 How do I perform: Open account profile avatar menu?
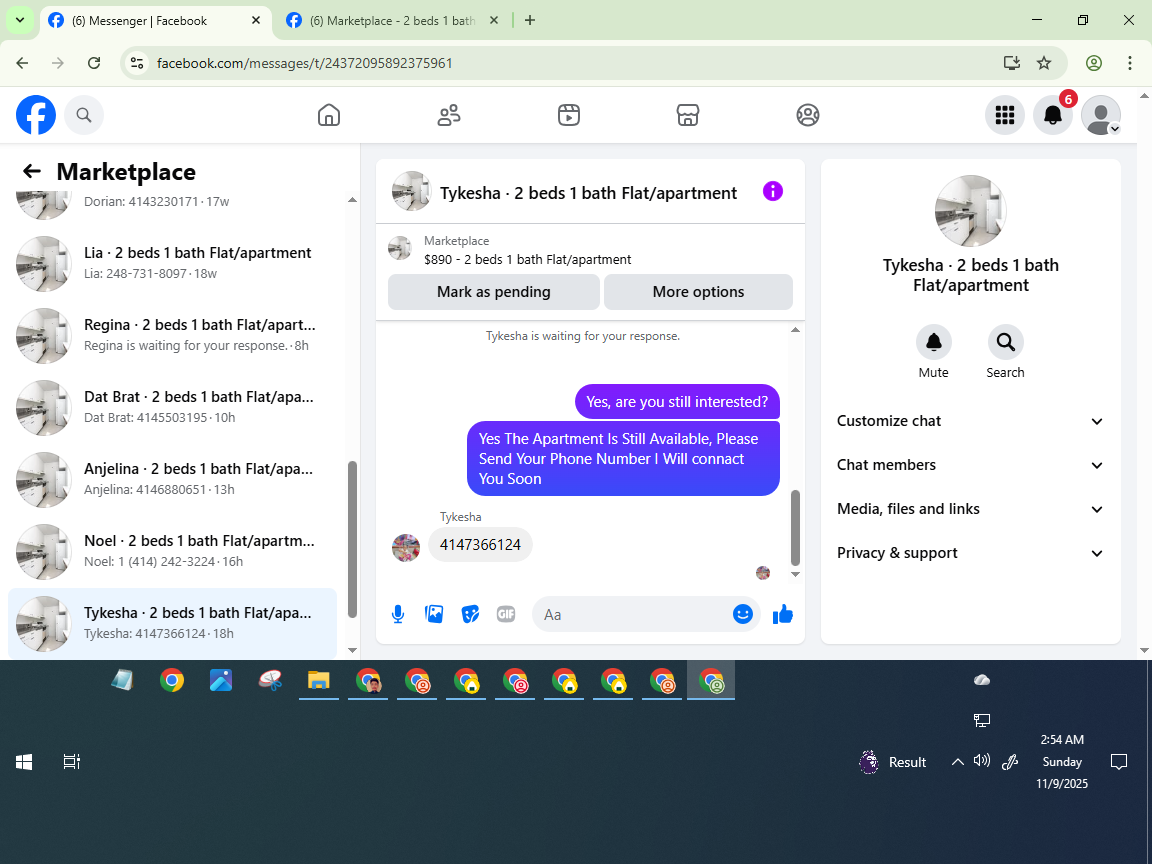pos(1101,115)
